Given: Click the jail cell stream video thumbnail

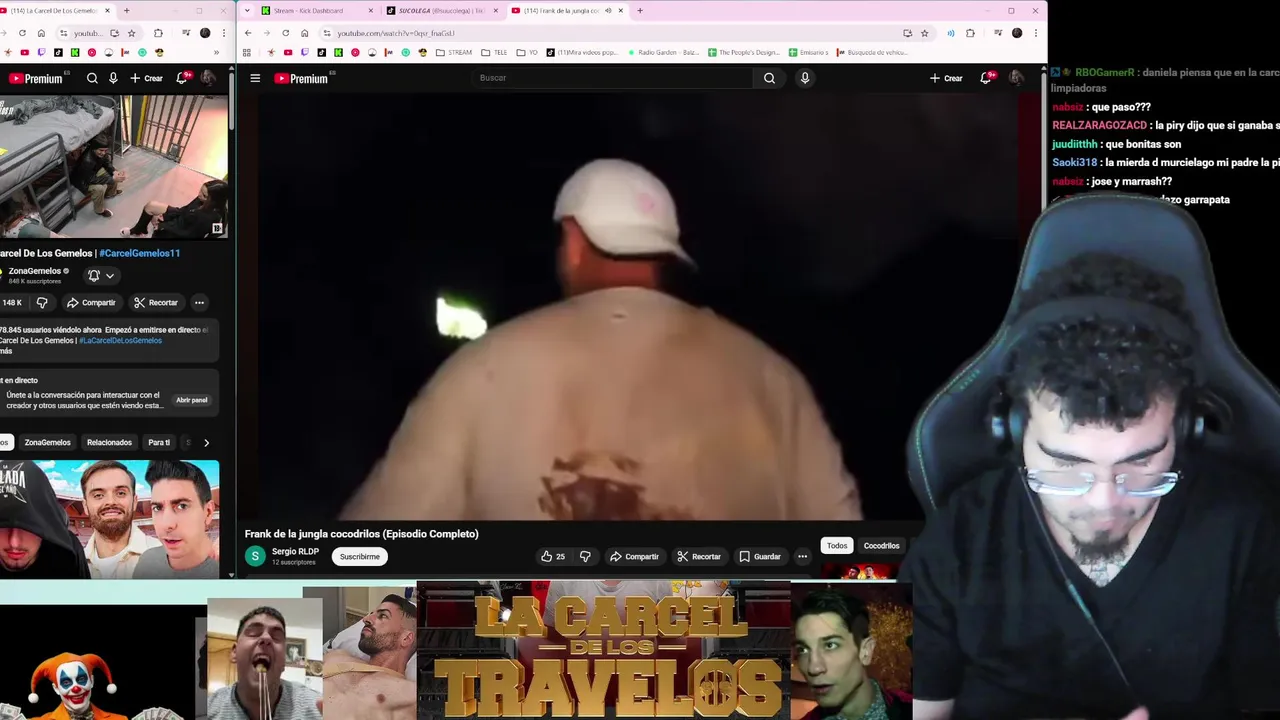Looking at the screenshot, I should [113, 166].
